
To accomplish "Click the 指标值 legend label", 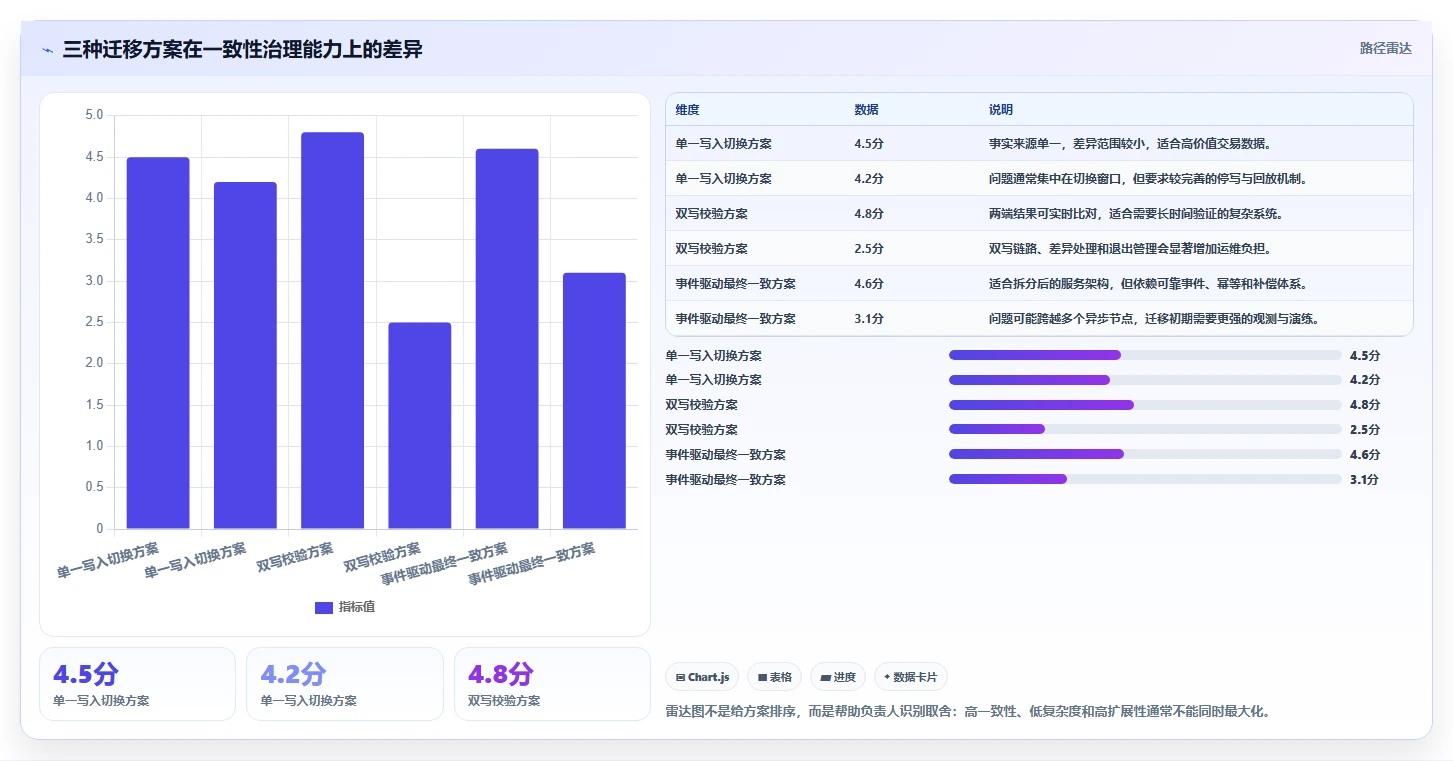I will pyautogui.click(x=356, y=607).
